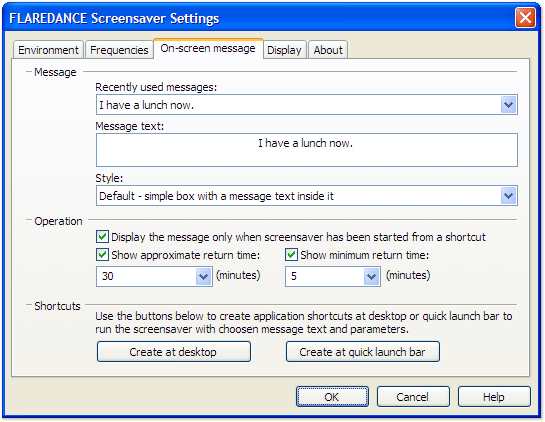Click the approximate return time value 30
The width and height of the screenshot is (545, 422).
pyautogui.click(x=107, y=276)
